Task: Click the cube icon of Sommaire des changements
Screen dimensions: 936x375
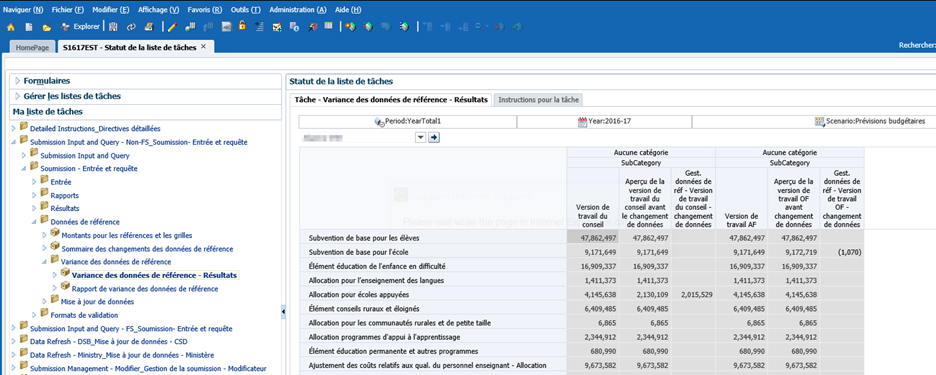Action: [55, 247]
